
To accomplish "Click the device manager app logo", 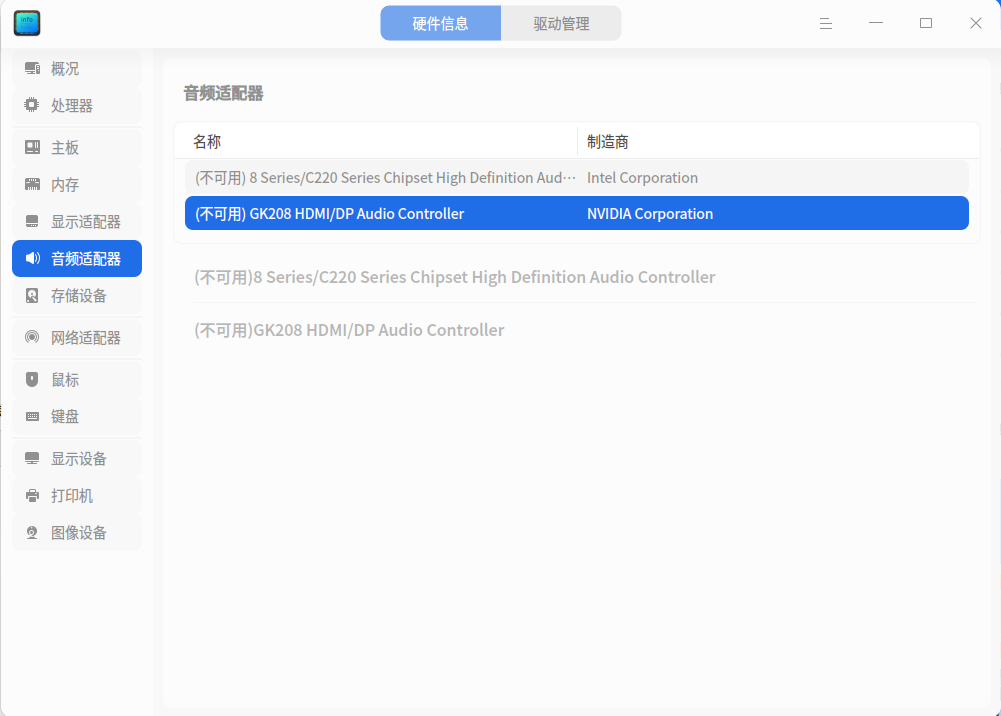I will [27, 24].
